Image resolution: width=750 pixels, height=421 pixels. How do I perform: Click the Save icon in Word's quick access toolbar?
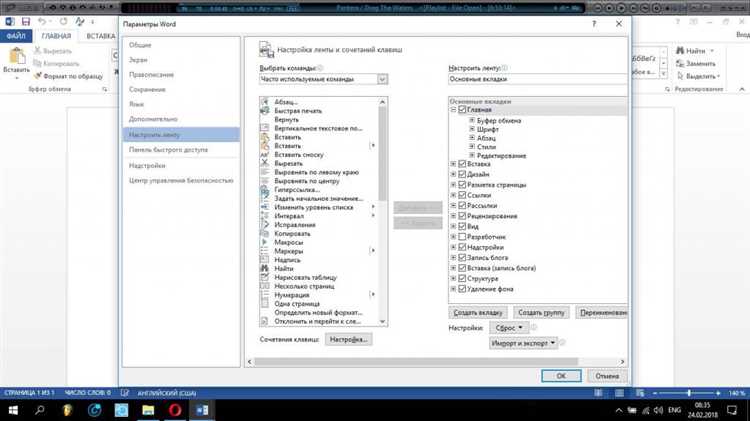click(26, 22)
